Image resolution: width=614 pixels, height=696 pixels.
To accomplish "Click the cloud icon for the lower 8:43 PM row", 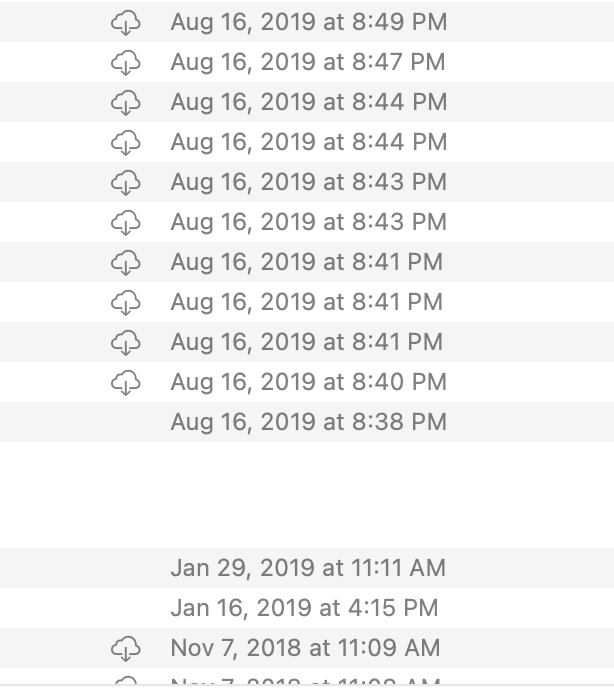I will 126,222.
